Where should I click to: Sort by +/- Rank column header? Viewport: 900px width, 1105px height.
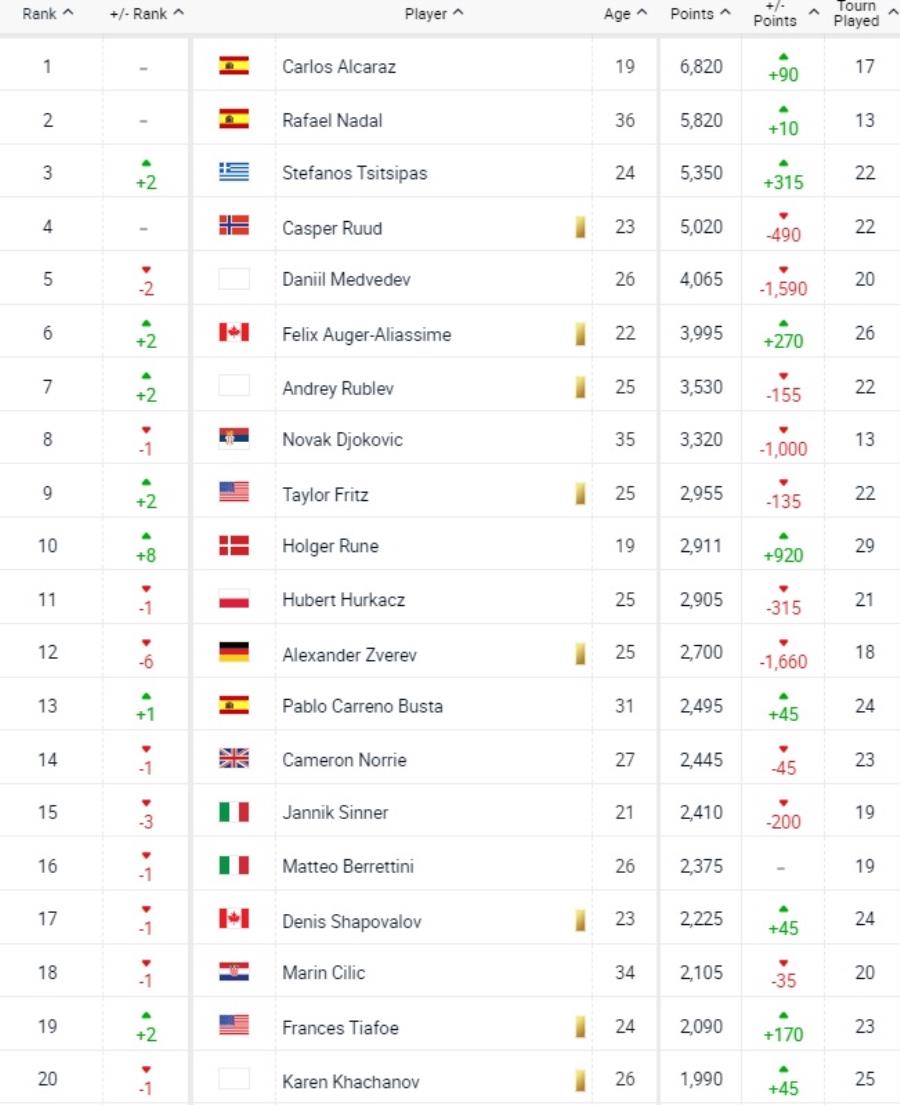pyautogui.click(x=146, y=13)
